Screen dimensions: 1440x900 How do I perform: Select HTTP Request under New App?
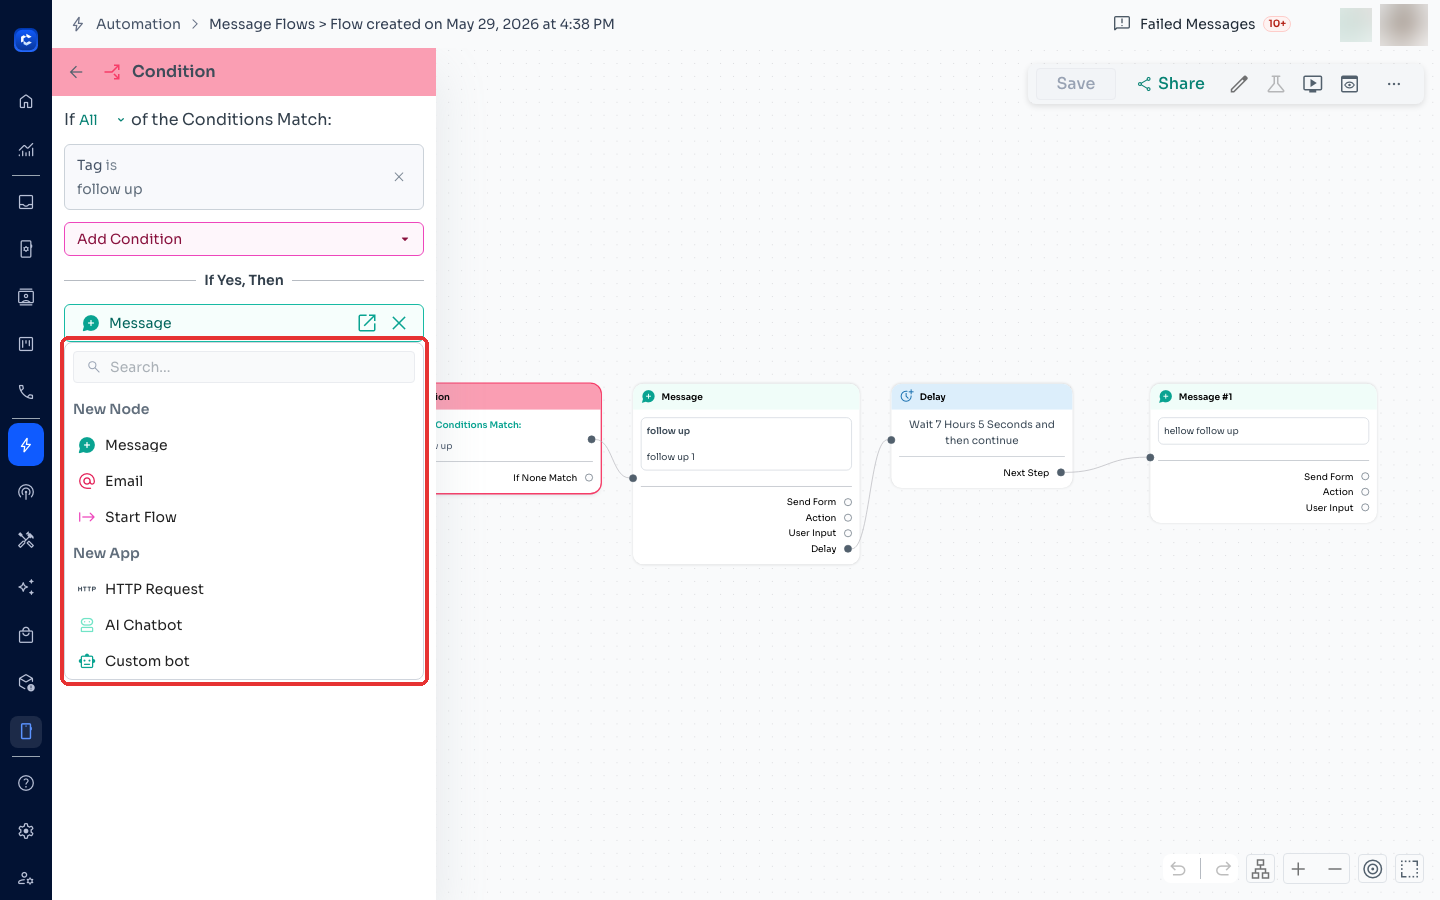[244, 589]
